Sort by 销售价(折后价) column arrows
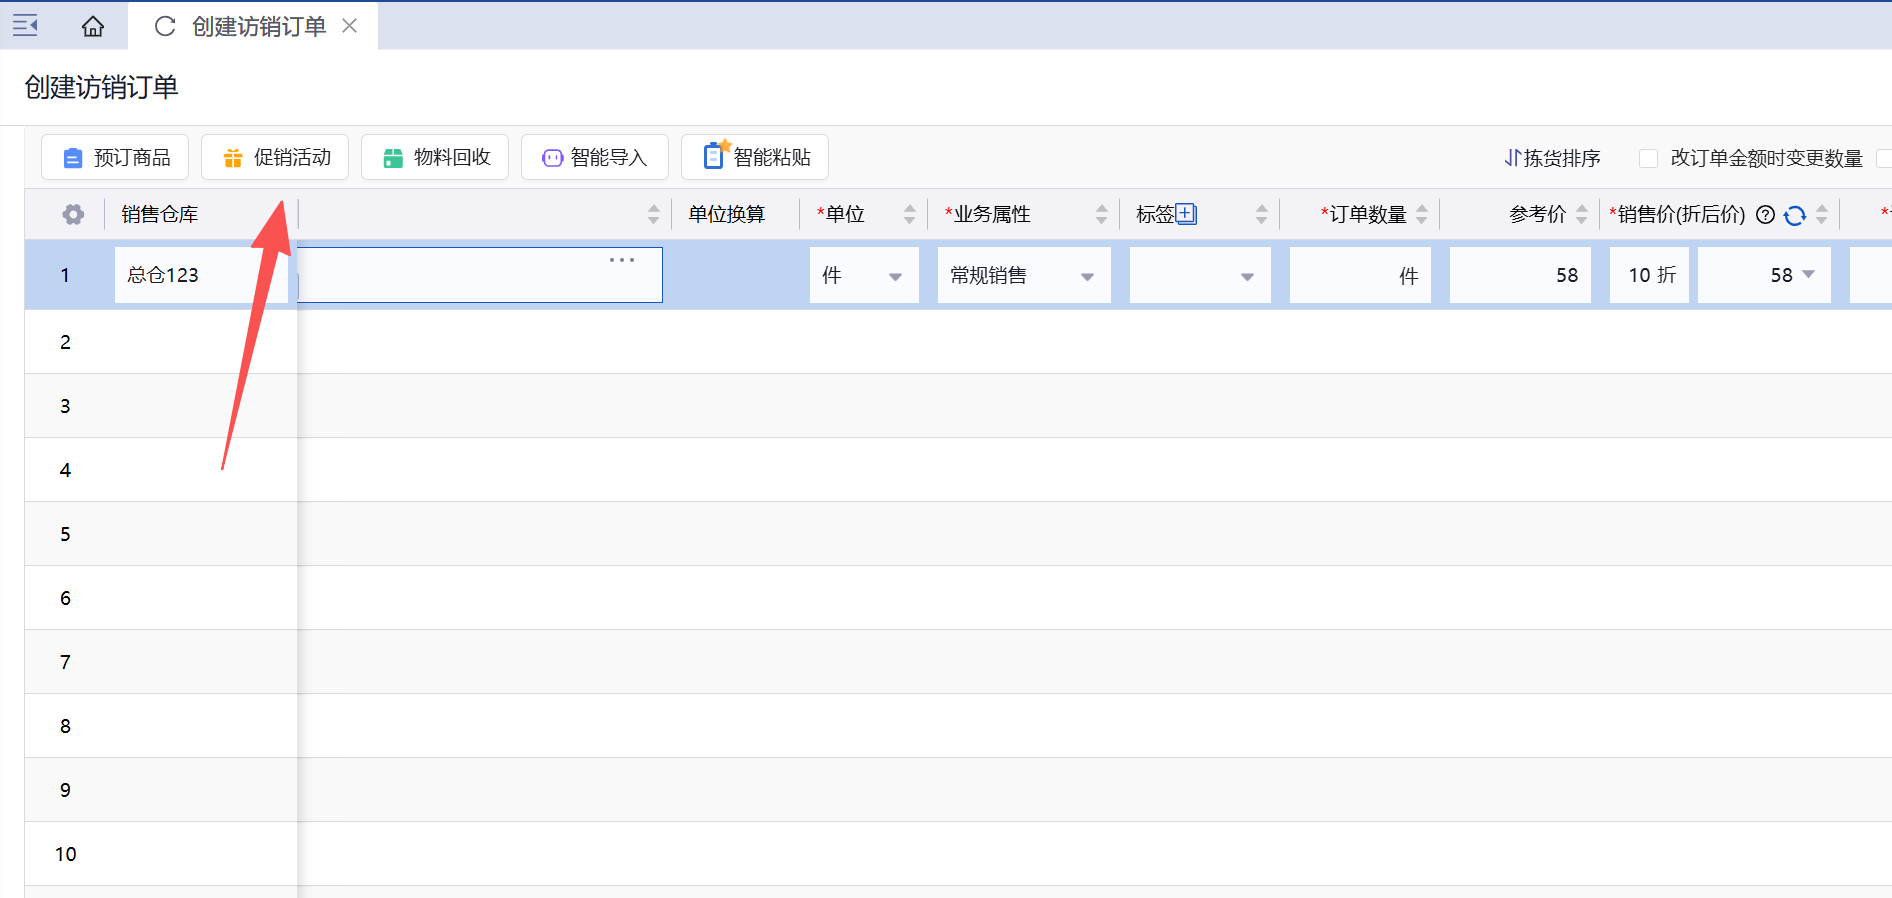This screenshot has height=898, width=1892. [1821, 214]
